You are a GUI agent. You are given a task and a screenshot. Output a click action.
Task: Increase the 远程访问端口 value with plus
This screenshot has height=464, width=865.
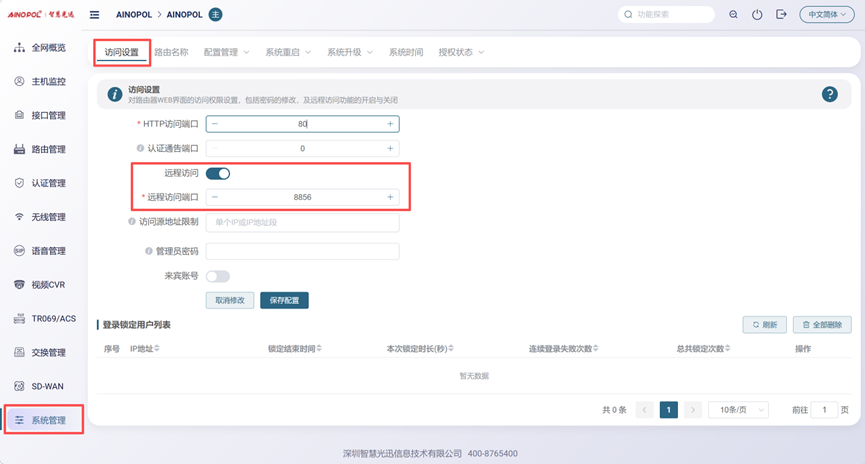tap(390, 198)
